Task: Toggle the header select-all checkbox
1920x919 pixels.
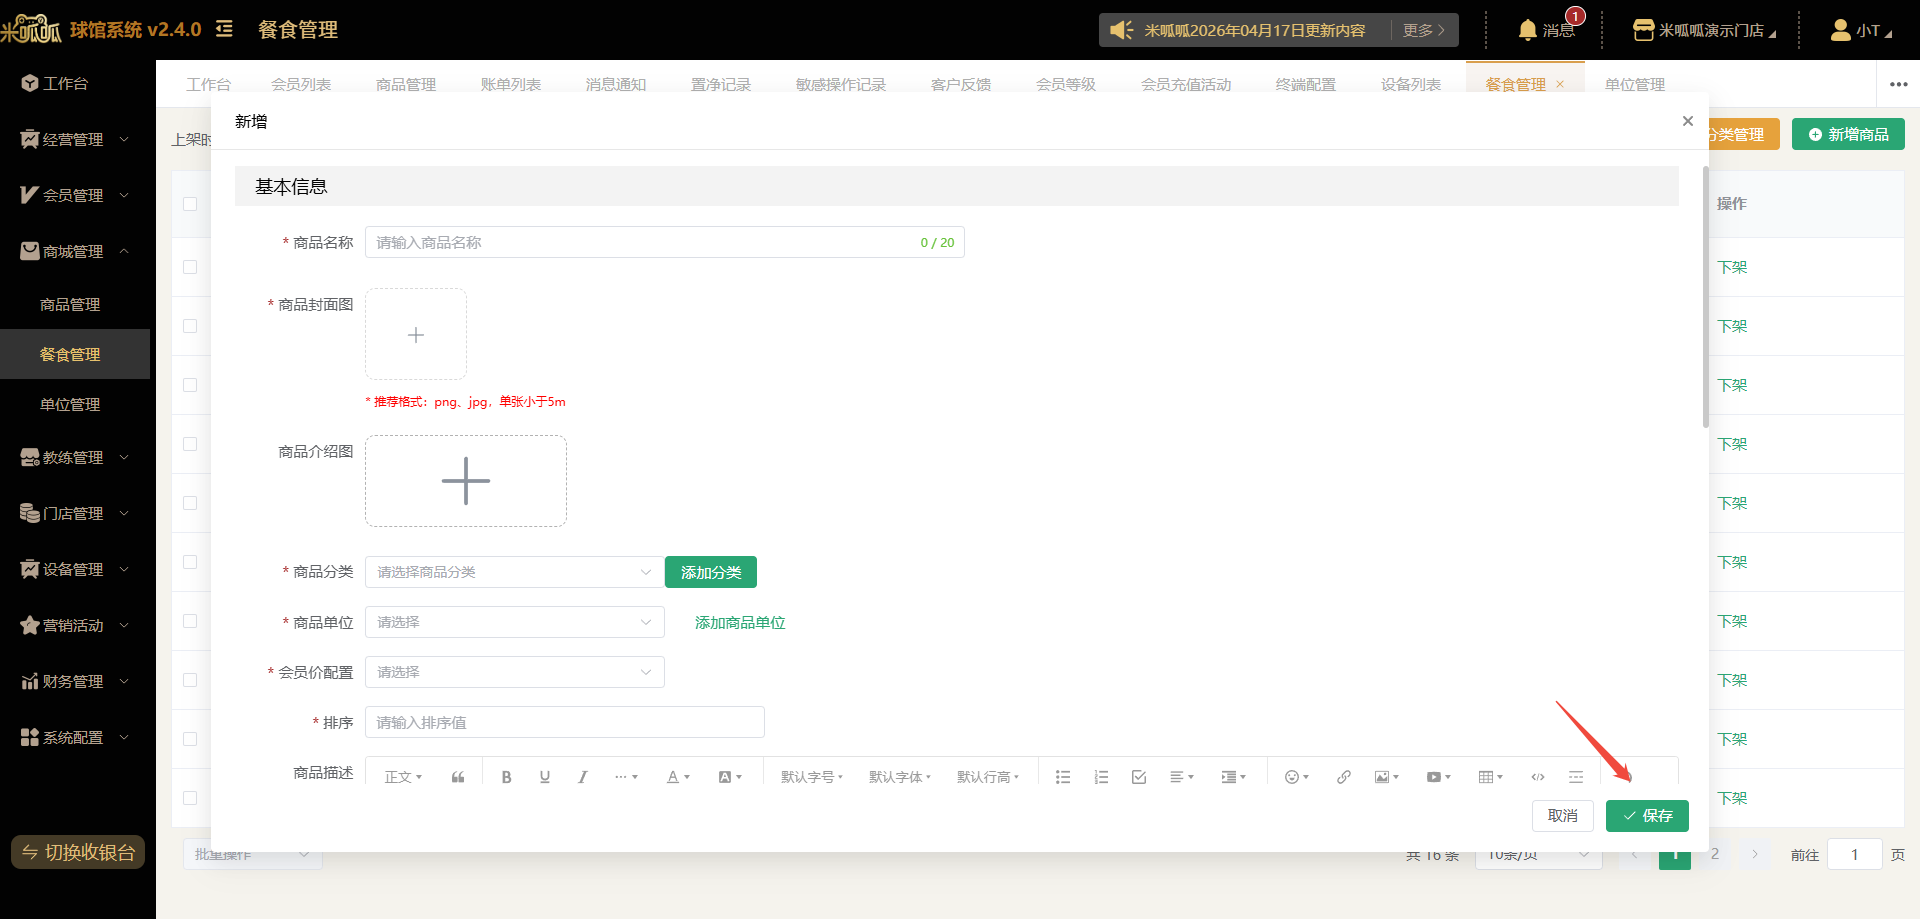Action: pos(190,204)
